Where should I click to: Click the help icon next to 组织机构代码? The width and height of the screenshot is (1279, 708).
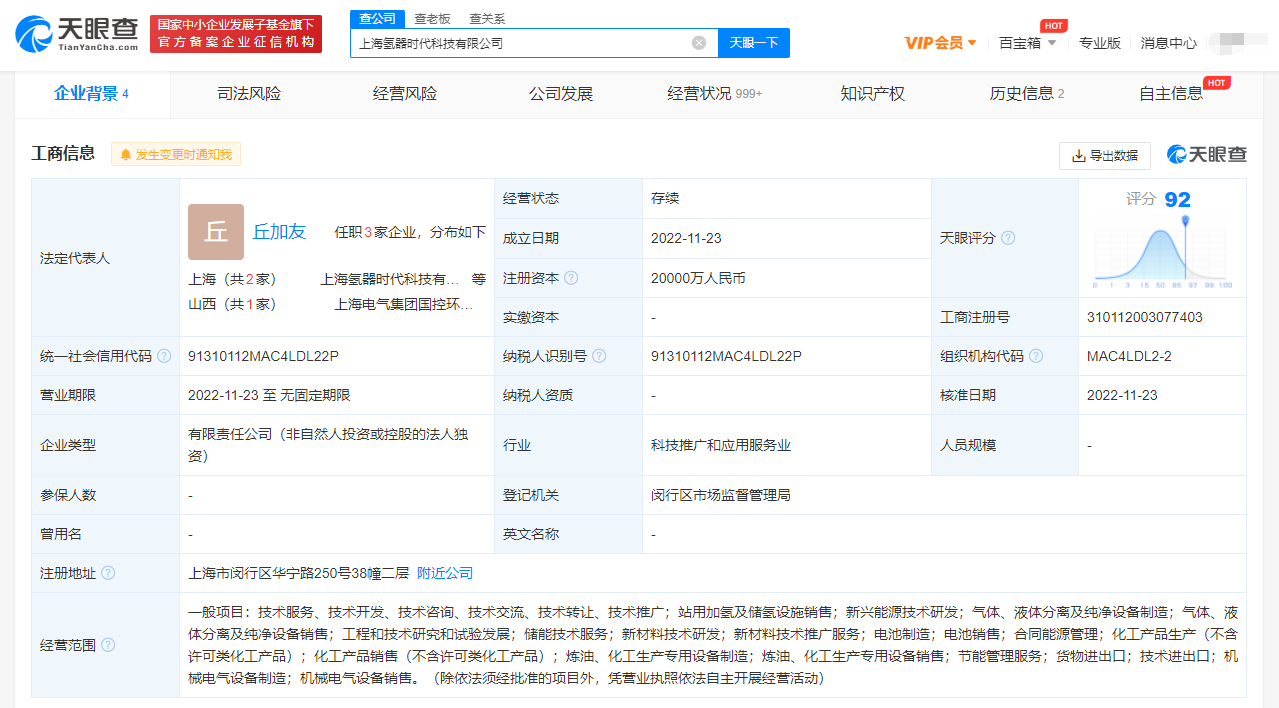[1036, 356]
